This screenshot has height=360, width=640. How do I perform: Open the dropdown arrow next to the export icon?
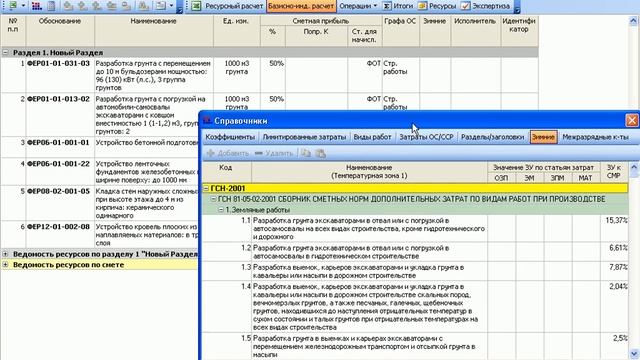coord(23,6)
